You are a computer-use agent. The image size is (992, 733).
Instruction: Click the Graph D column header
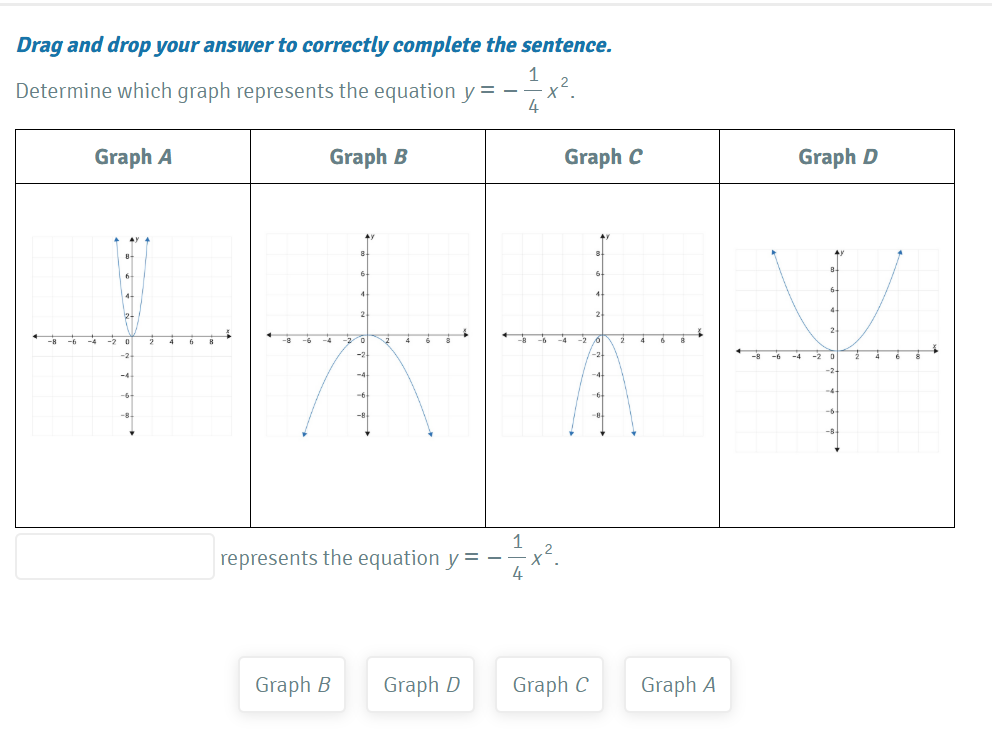click(838, 157)
